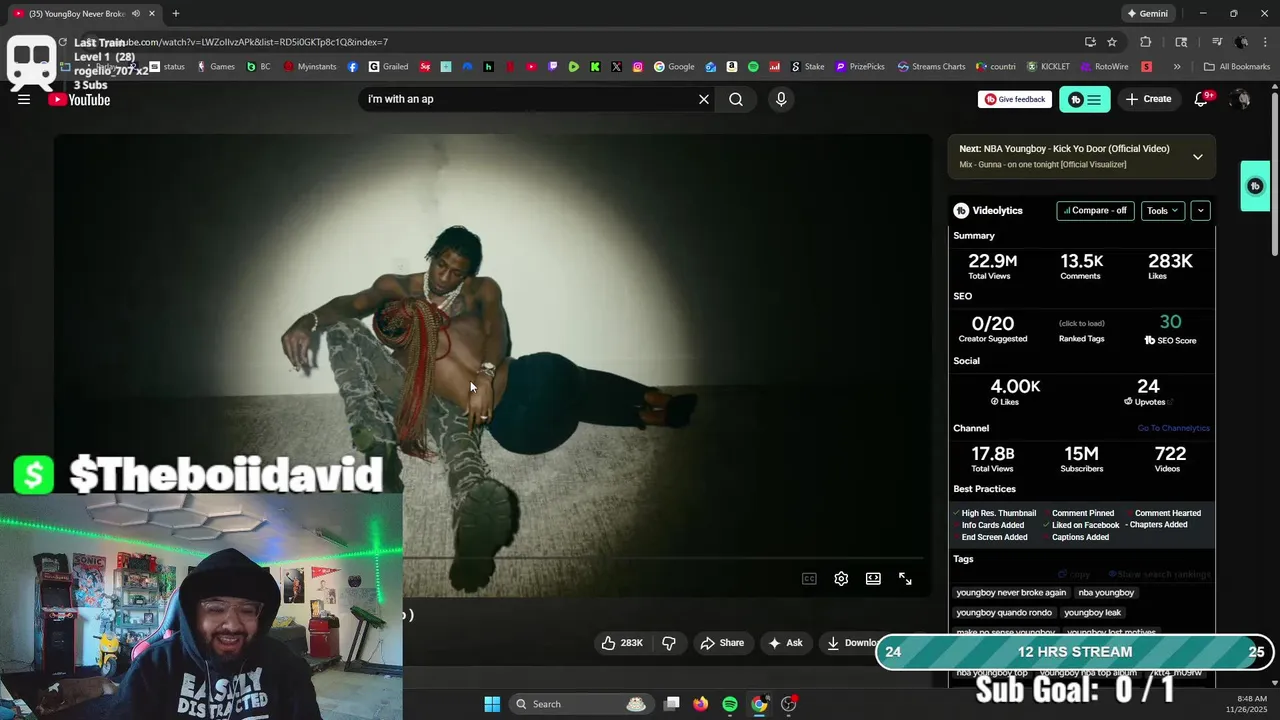Open the RotoWire bookmark

click(1104, 67)
